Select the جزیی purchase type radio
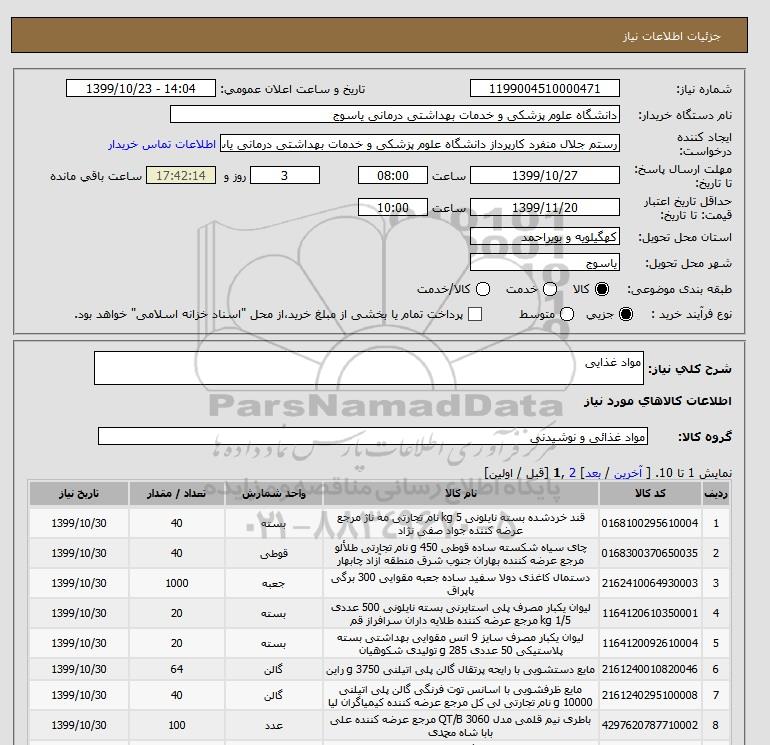The height and width of the screenshot is (745, 770). coord(626,314)
